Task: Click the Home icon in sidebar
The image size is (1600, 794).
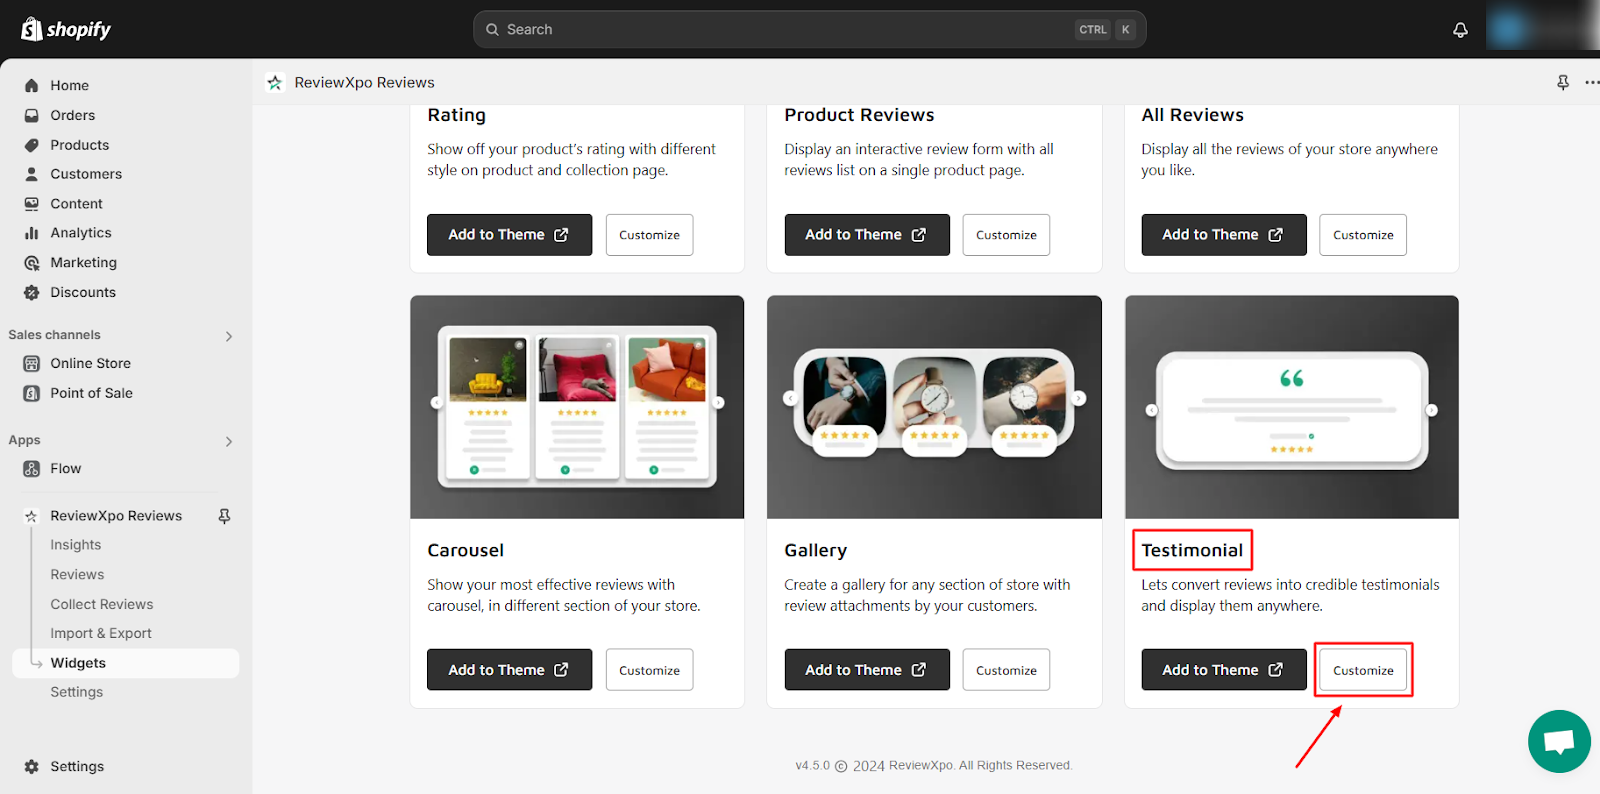Action: pos(31,86)
